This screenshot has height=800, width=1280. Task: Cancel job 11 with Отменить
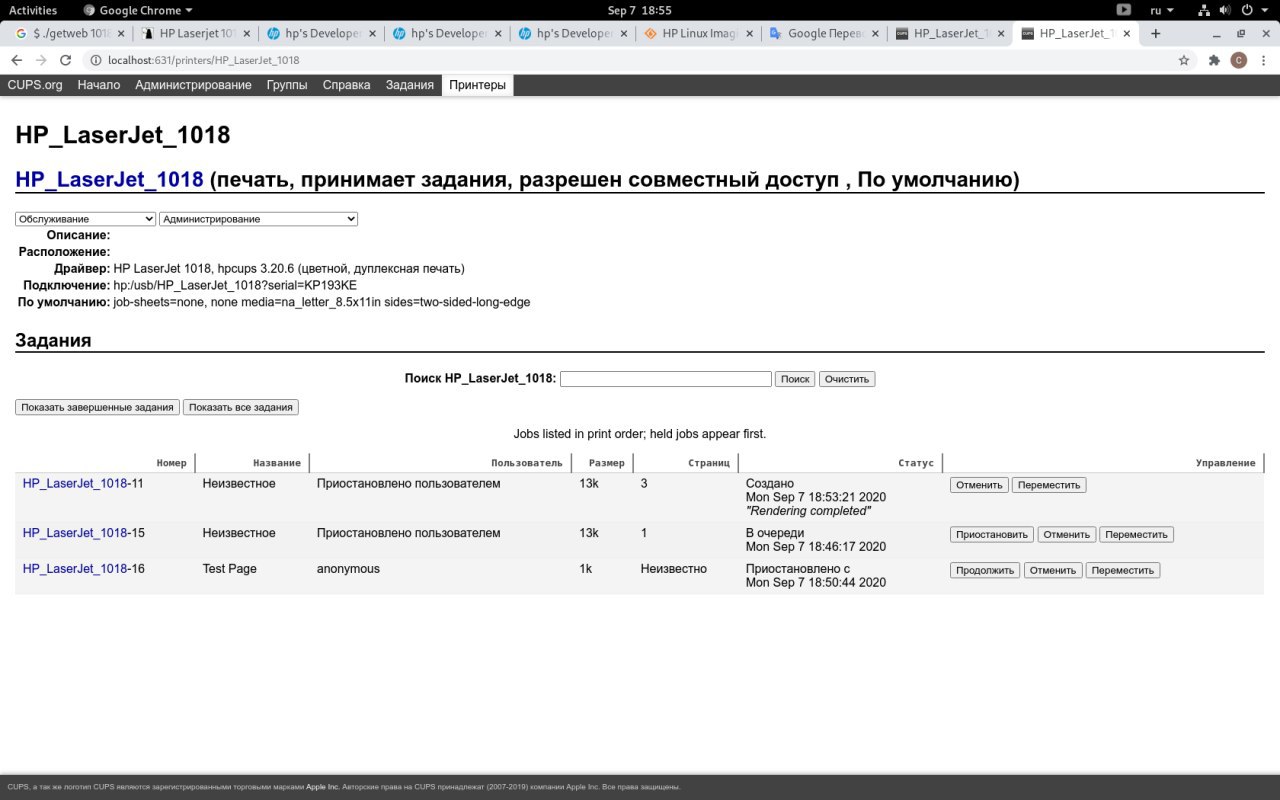(x=979, y=485)
